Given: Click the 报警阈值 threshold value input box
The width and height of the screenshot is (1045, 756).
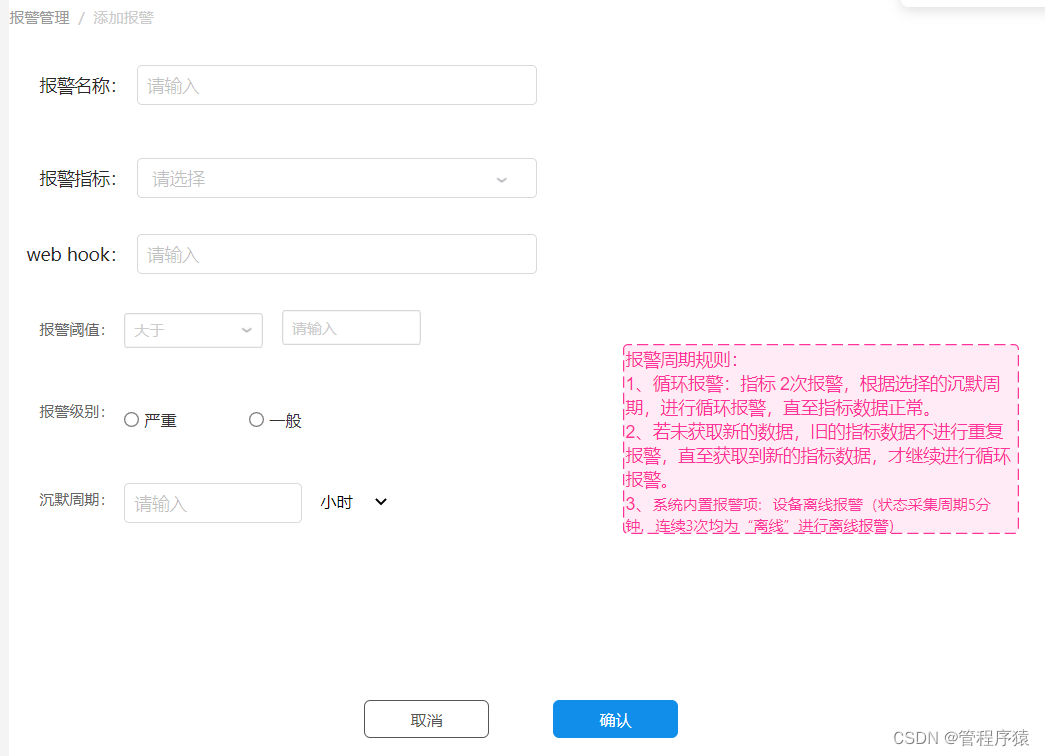Looking at the screenshot, I should point(351,327).
